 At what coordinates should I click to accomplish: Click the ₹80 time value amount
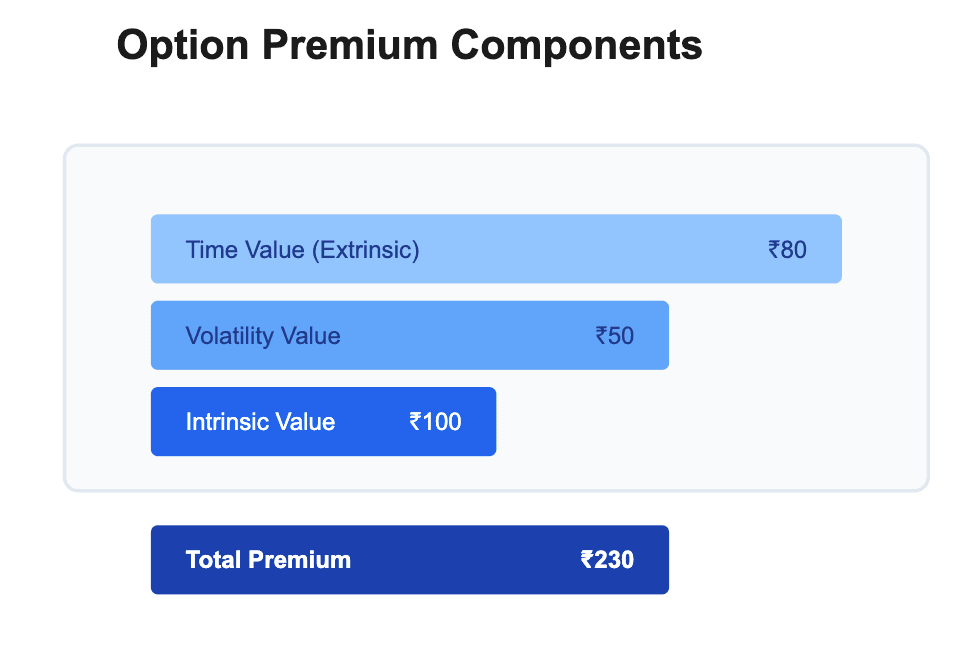(787, 250)
